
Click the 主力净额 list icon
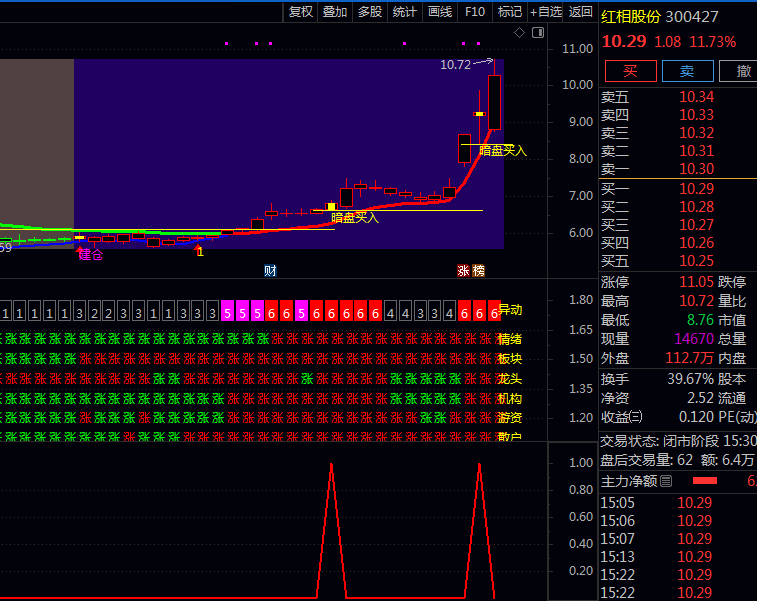pyautogui.click(x=666, y=481)
